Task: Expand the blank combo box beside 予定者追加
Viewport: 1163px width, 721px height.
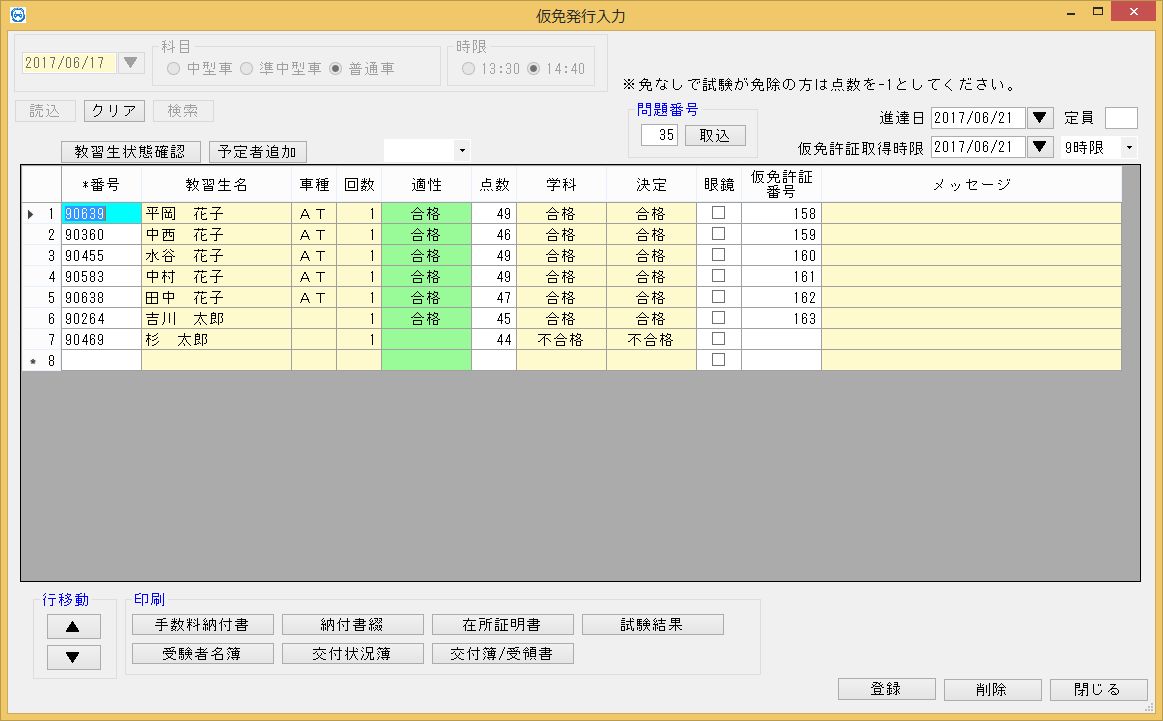Action: pyautogui.click(x=461, y=151)
